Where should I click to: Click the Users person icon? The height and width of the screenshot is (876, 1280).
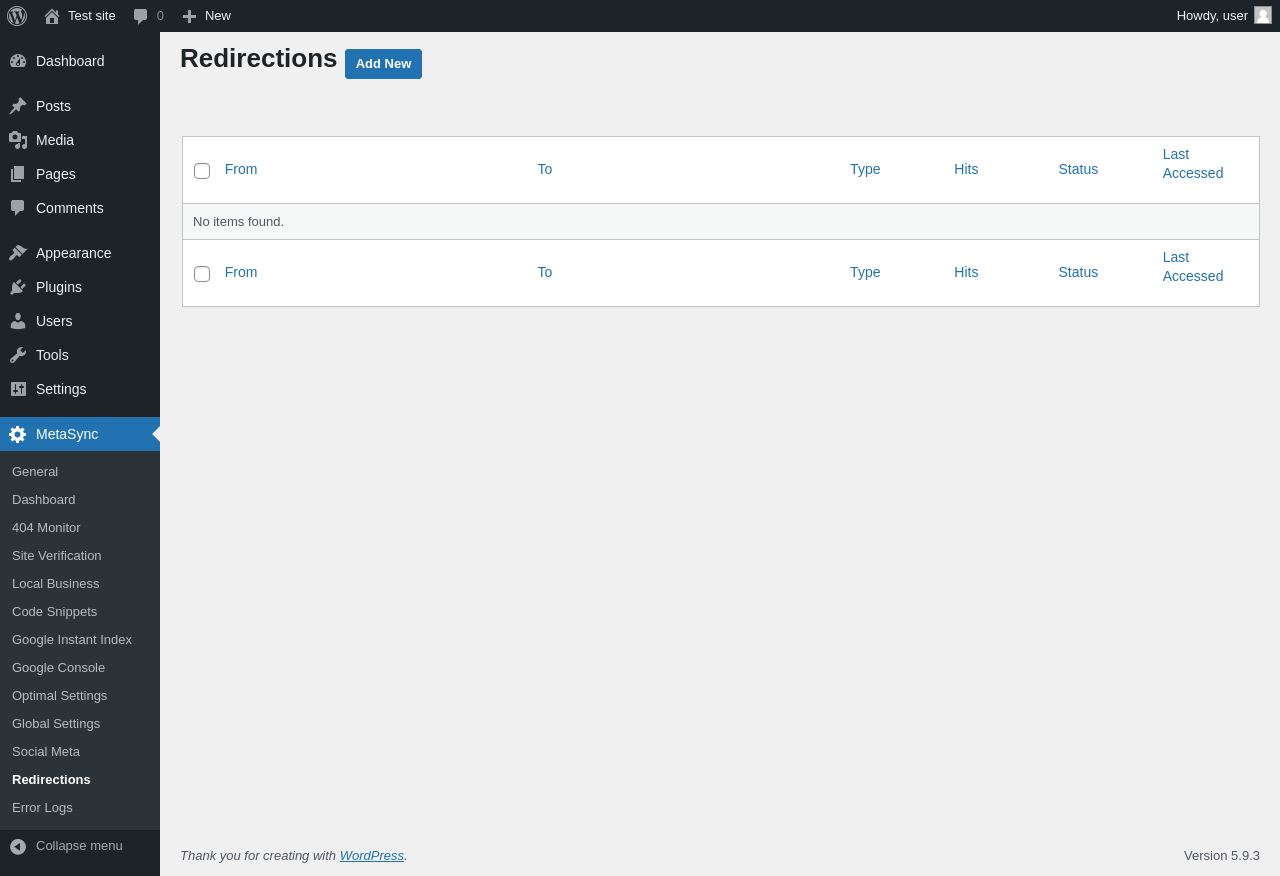coord(18,321)
